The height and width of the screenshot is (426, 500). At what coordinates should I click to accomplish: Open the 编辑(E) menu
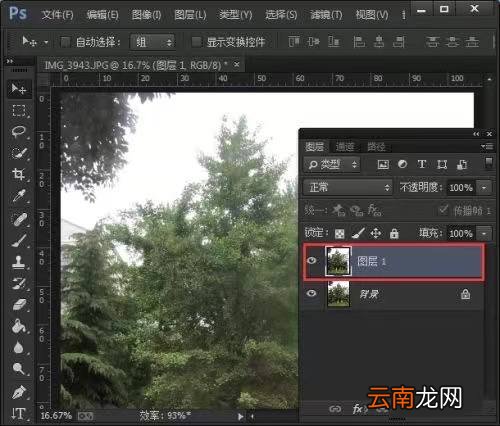pyautogui.click(x=102, y=15)
